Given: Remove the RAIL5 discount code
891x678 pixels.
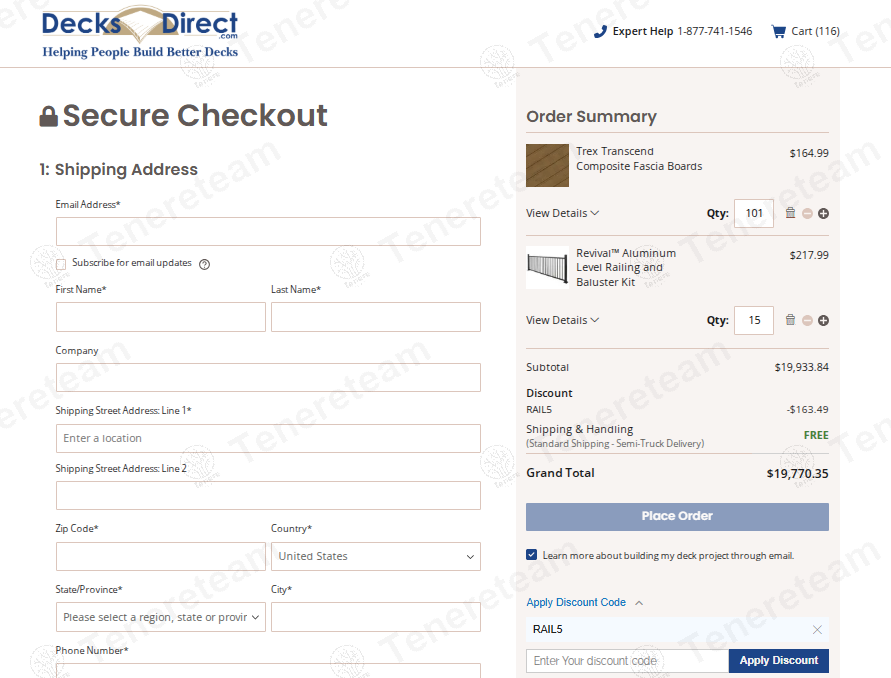Looking at the screenshot, I should (x=817, y=630).
